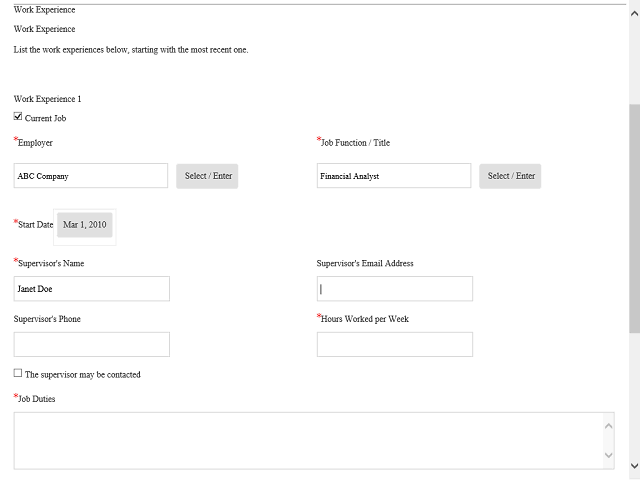Tick 'The supervisor may be contacted' checkbox
The height and width of the screenshot is (480, 640).
point(18,373)
